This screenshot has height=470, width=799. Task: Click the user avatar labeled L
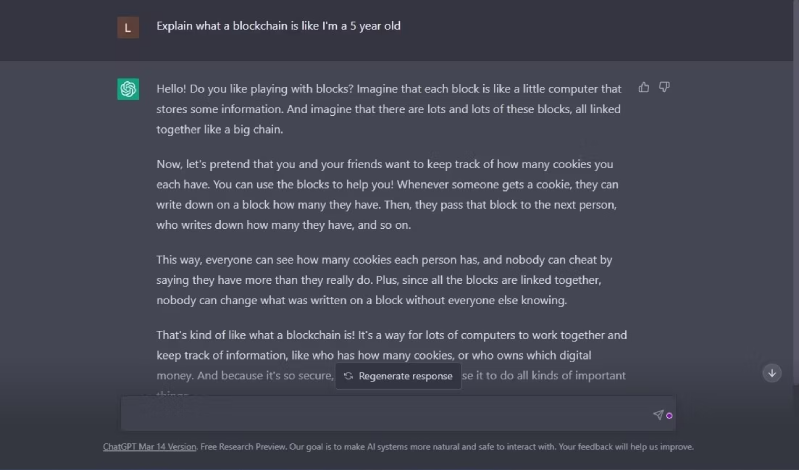128,27
